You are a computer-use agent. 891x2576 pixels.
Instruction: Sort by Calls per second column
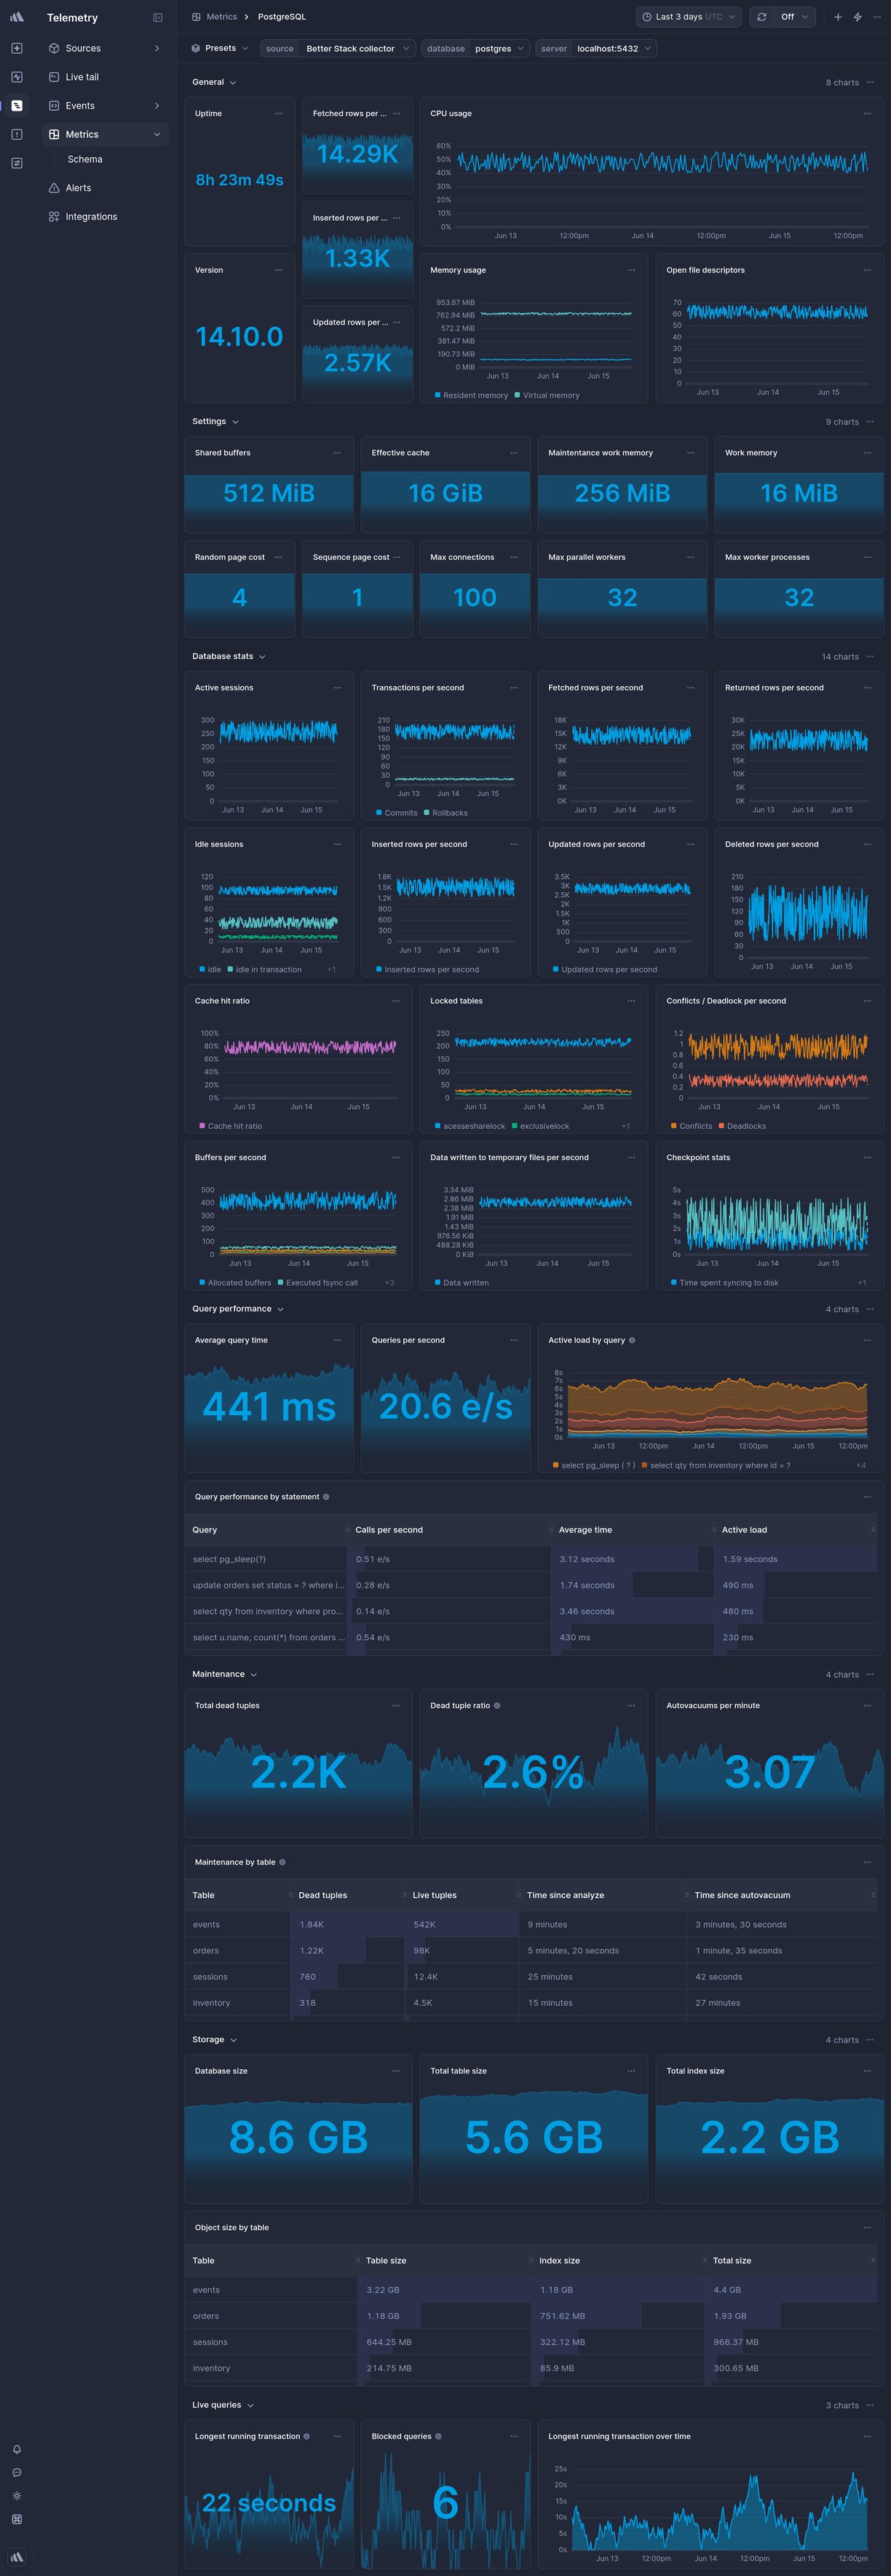click(x=389, y=1529)
